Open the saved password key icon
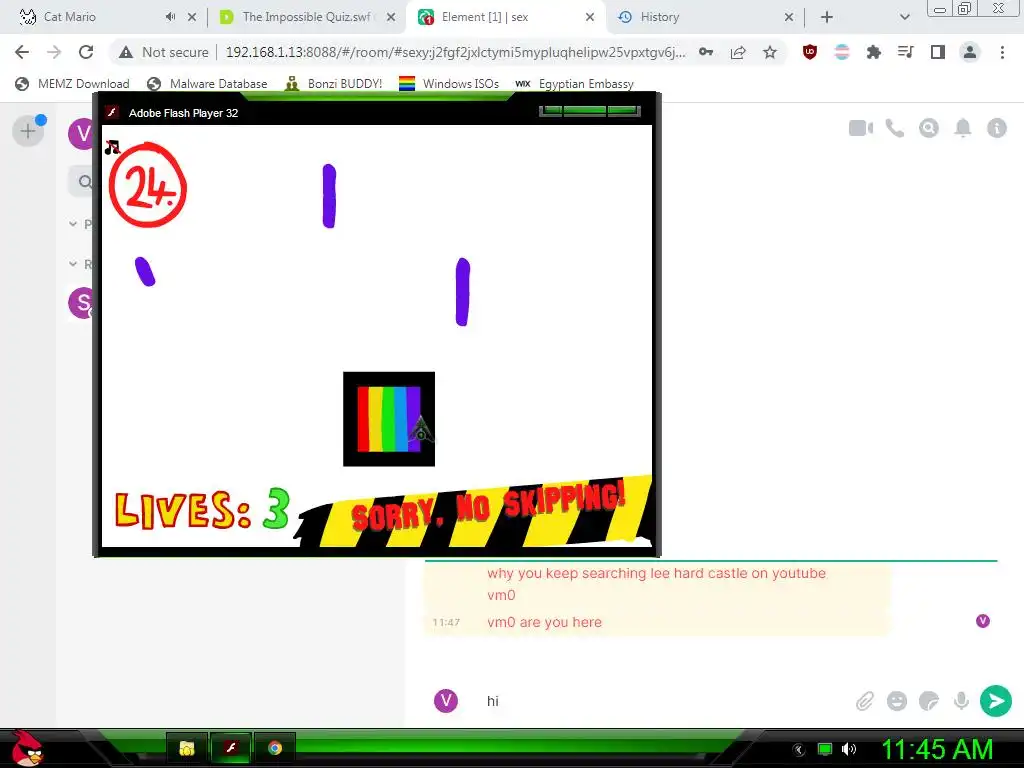Viewport: 1024px width, 768px height. (x=706, y=52)
